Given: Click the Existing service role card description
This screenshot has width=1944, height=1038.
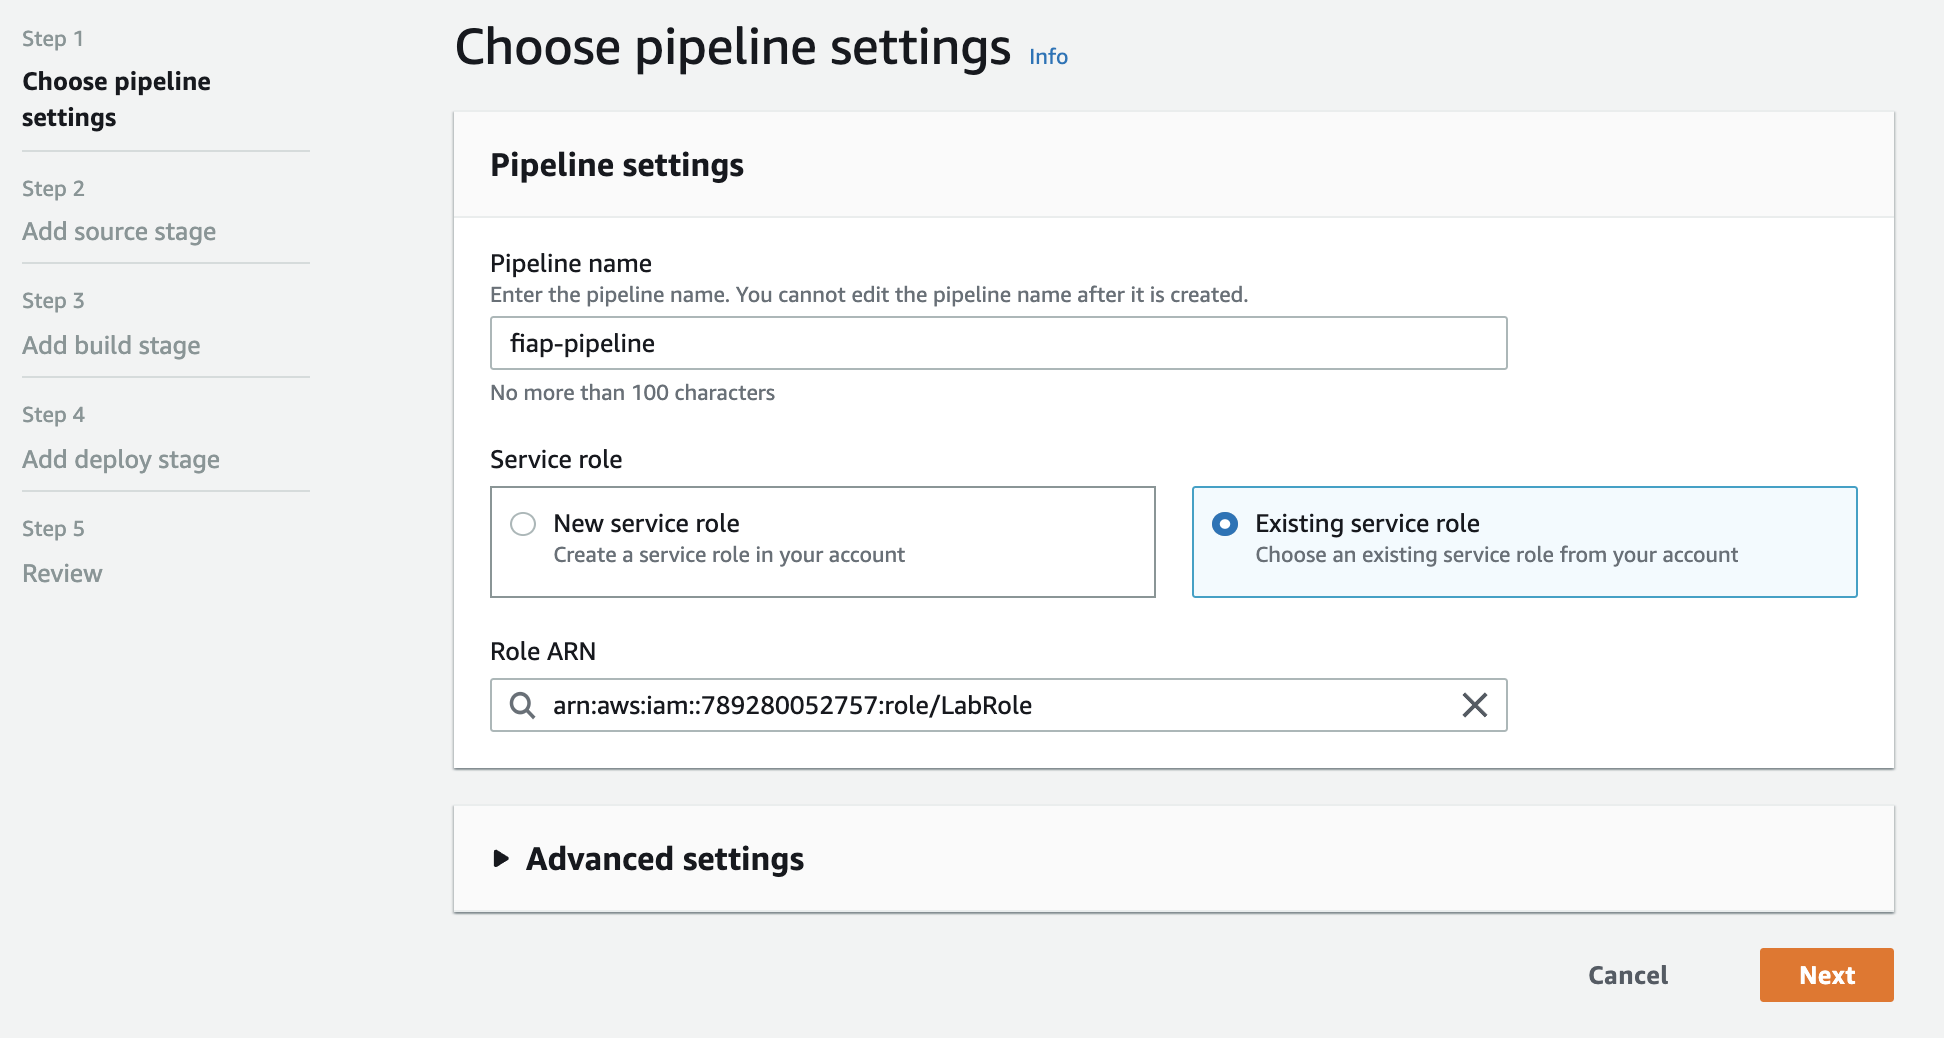Looking at the screenshot, I should click(1496, 555).
